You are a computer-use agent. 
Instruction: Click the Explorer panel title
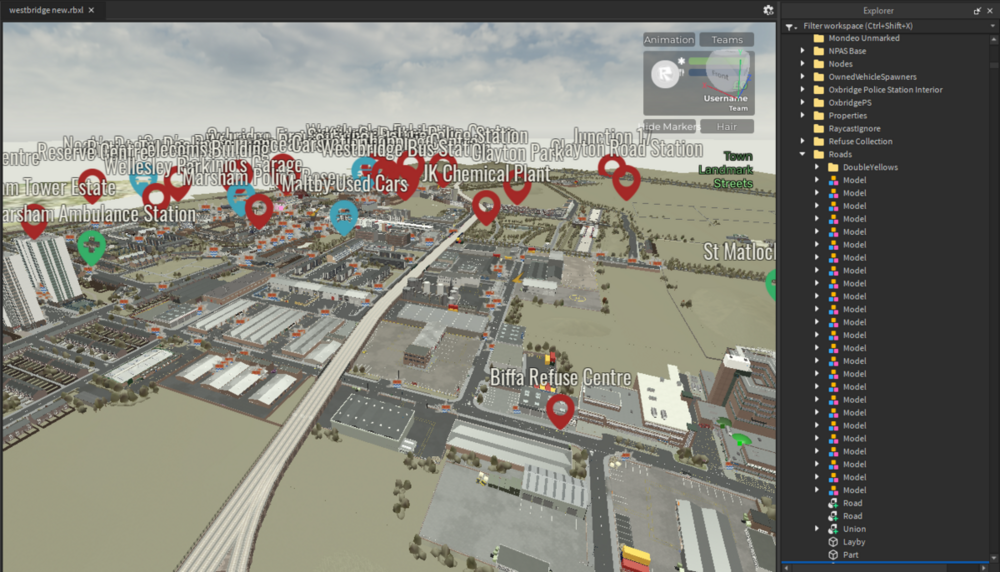tap(878, 11)
